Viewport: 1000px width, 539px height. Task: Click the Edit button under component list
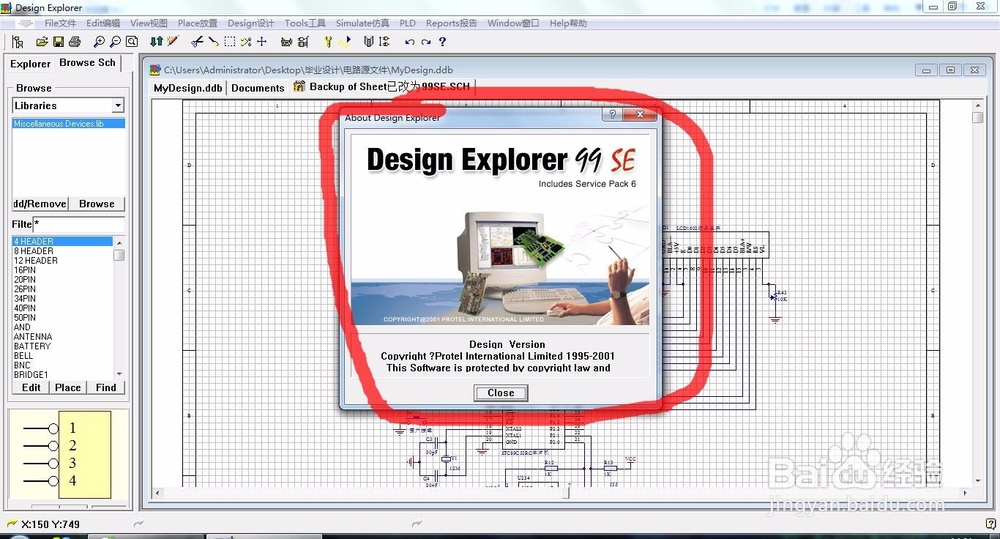[x=31, y=388]
